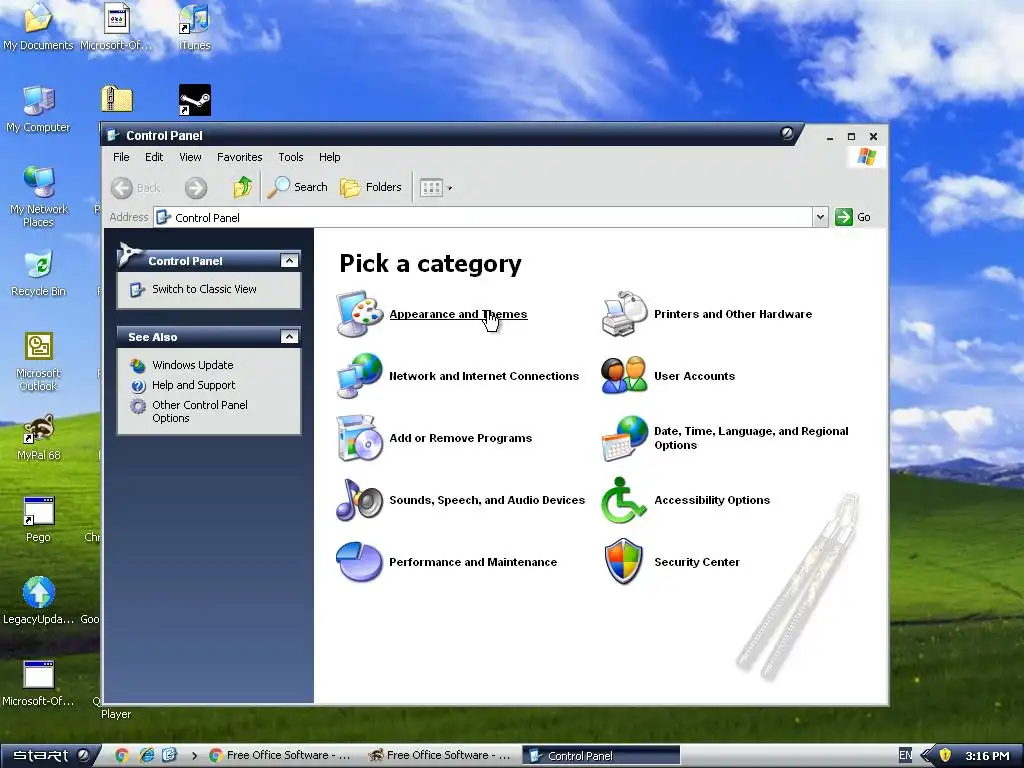Click the Search toolbar button

tap(297, 187)
